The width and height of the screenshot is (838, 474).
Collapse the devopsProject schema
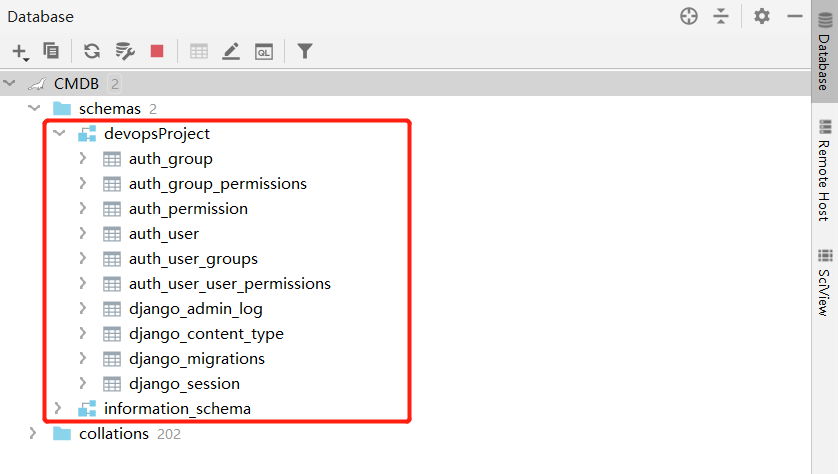click(x=59, y=134)
